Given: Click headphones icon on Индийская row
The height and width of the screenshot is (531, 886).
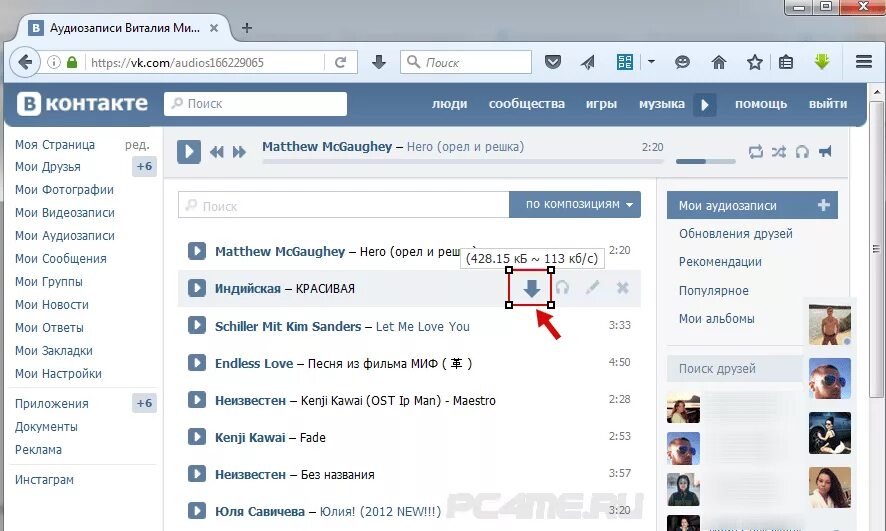Looking at the screenshot, I should [x=562, y=288].
